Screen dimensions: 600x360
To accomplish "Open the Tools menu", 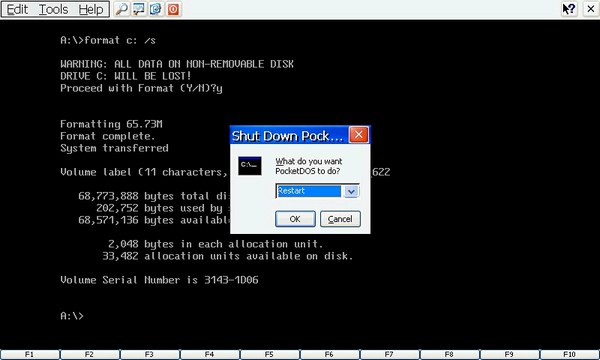I will coord(54,9).
